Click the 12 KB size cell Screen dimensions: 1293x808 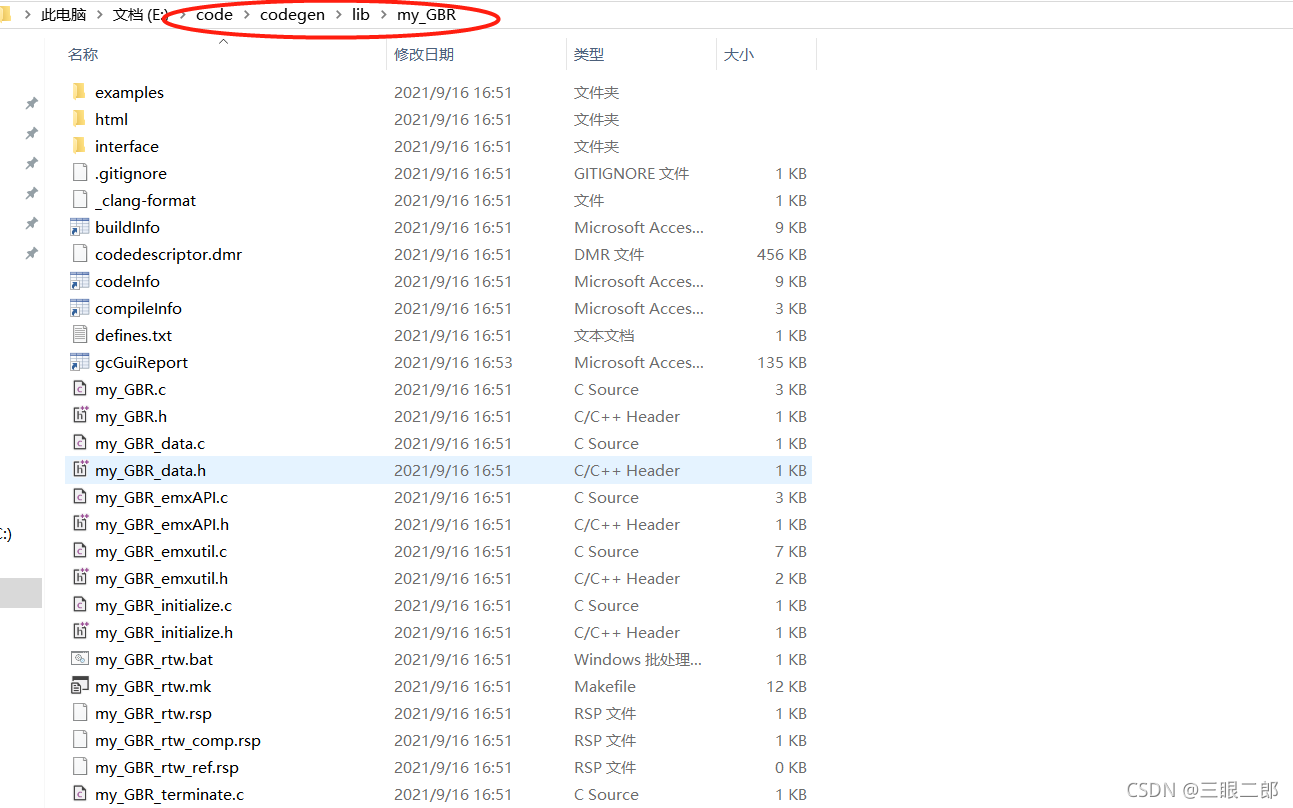click(787, 686)
